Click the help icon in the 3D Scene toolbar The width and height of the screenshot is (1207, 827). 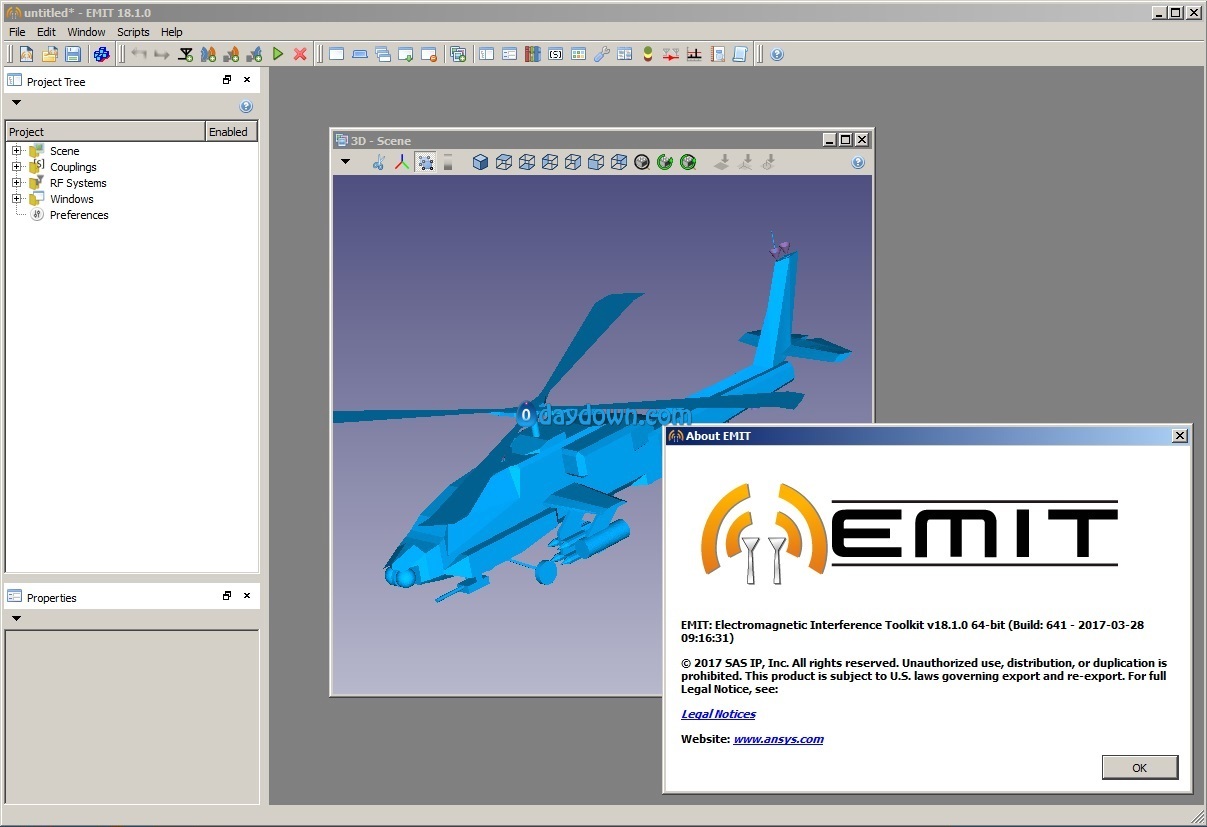858,162
